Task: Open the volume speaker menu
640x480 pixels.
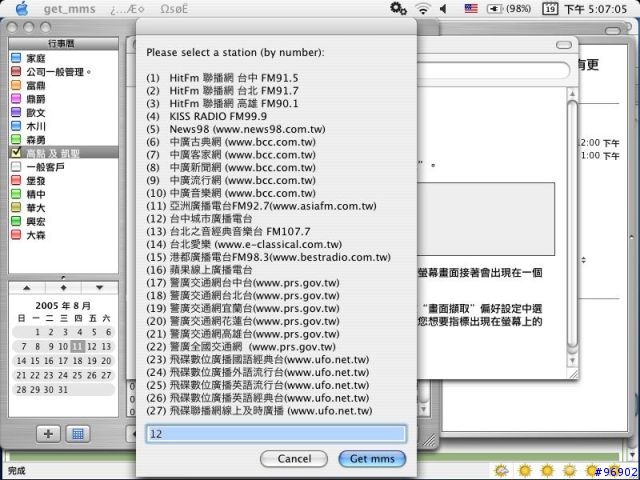Action: [444, 9]
